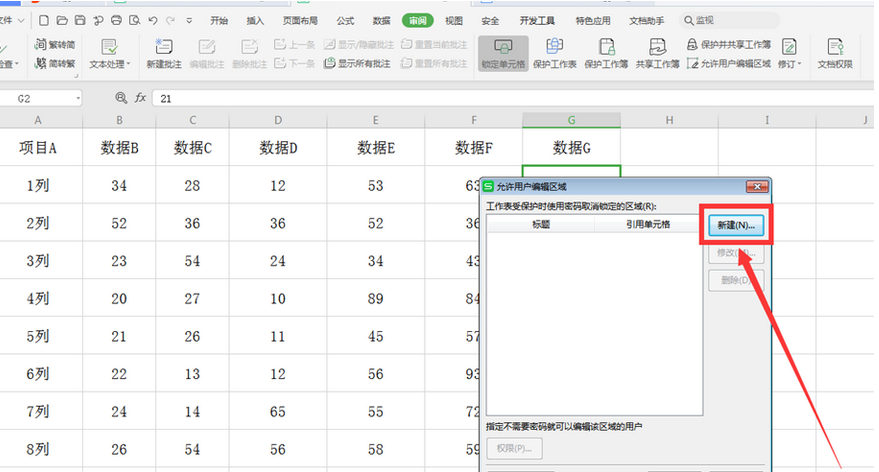The width and height of the screenshot is (879, 472).
Task: Open the Name Box dropdown arrow
Action: (x=78, y=99)
